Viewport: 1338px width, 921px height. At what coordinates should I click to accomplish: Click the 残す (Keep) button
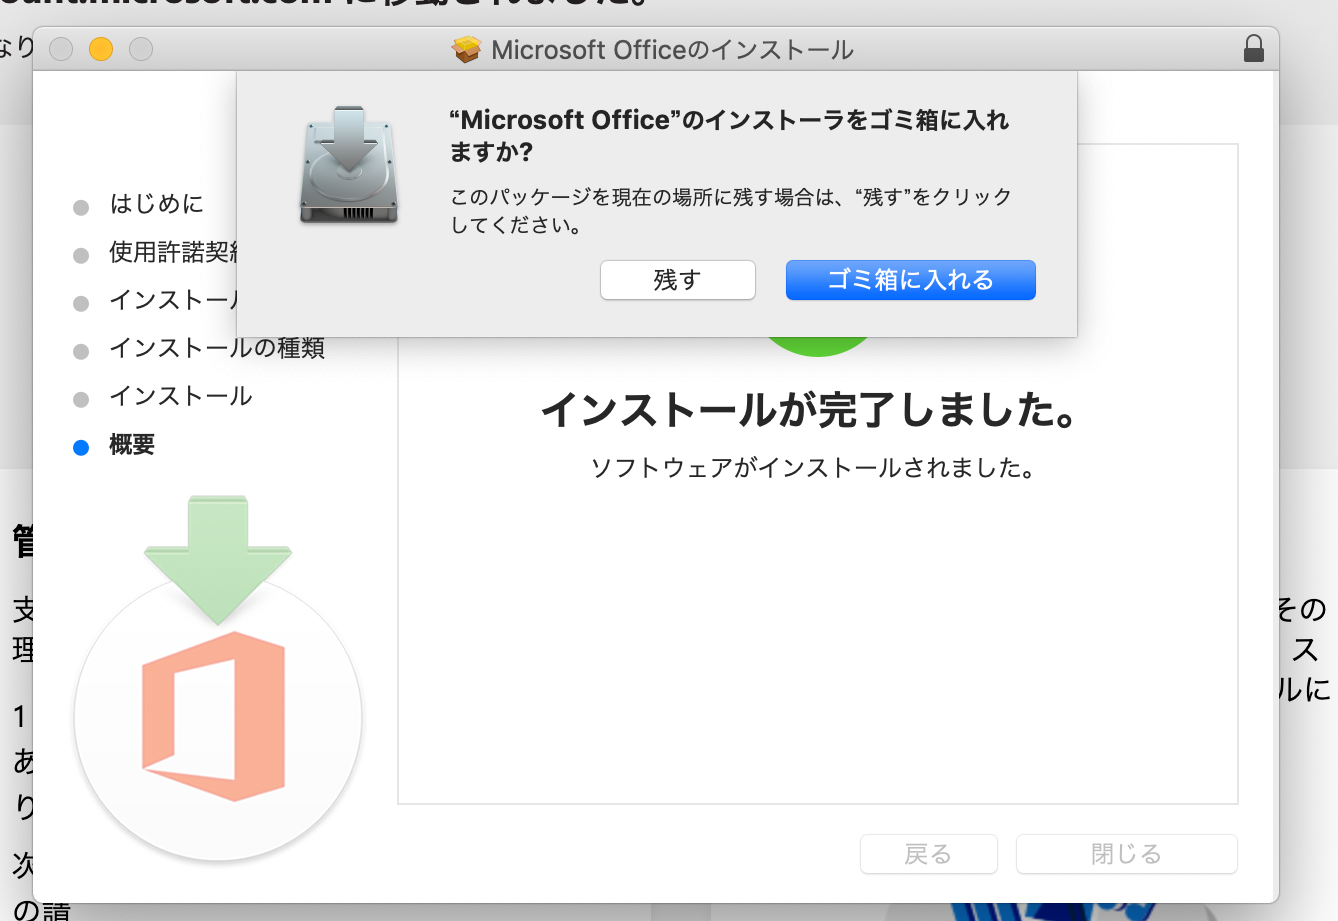coord(677,280)
